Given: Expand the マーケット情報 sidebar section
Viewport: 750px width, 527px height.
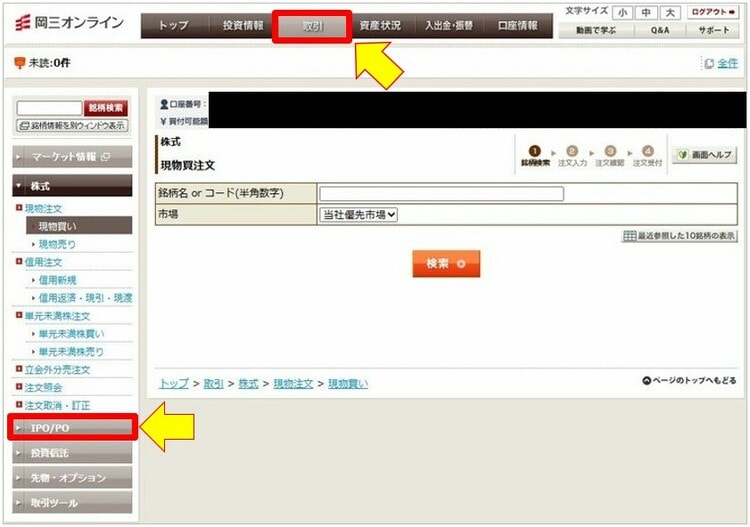Looking at the screenshot, I should coord(72,157).
